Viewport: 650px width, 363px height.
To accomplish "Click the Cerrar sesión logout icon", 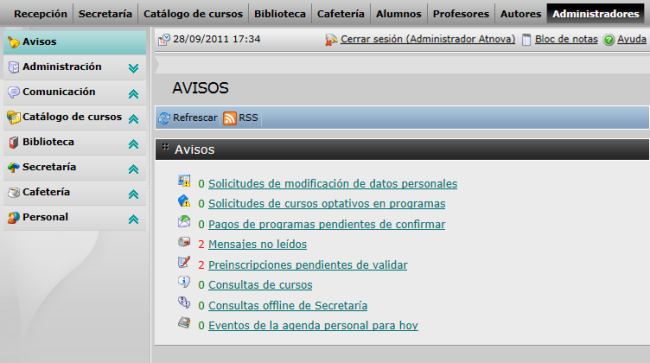I will [x=331, y=40].
